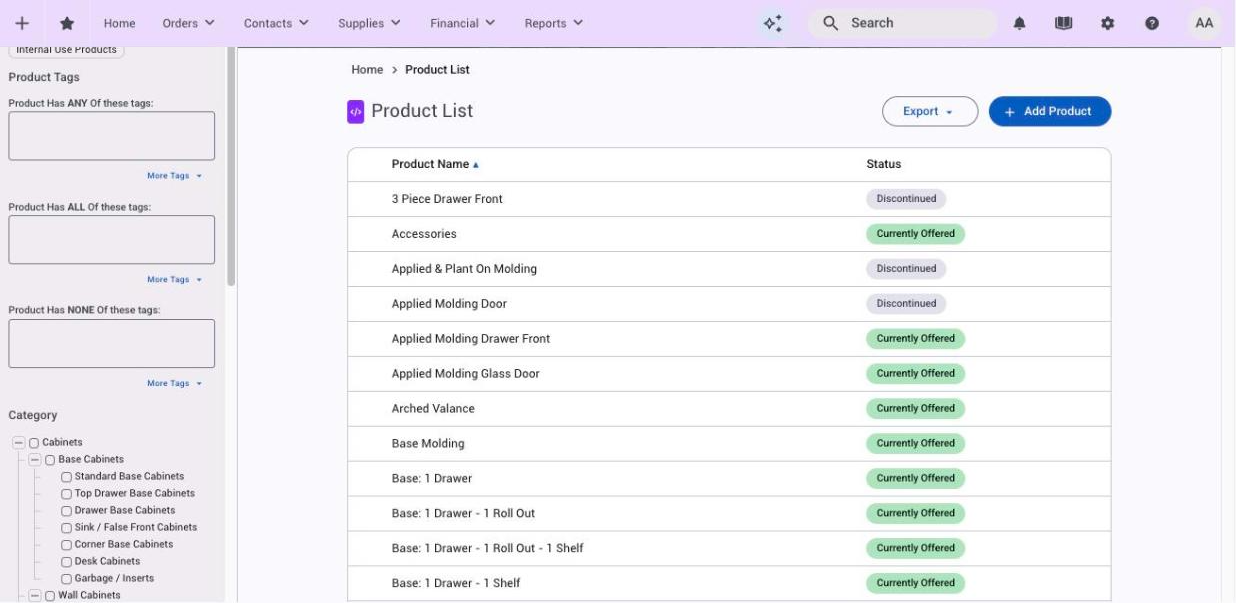1236x603 pixels.
Task: Select Applied Molding Drawer Front row
Action: click(x=729, y=339)
